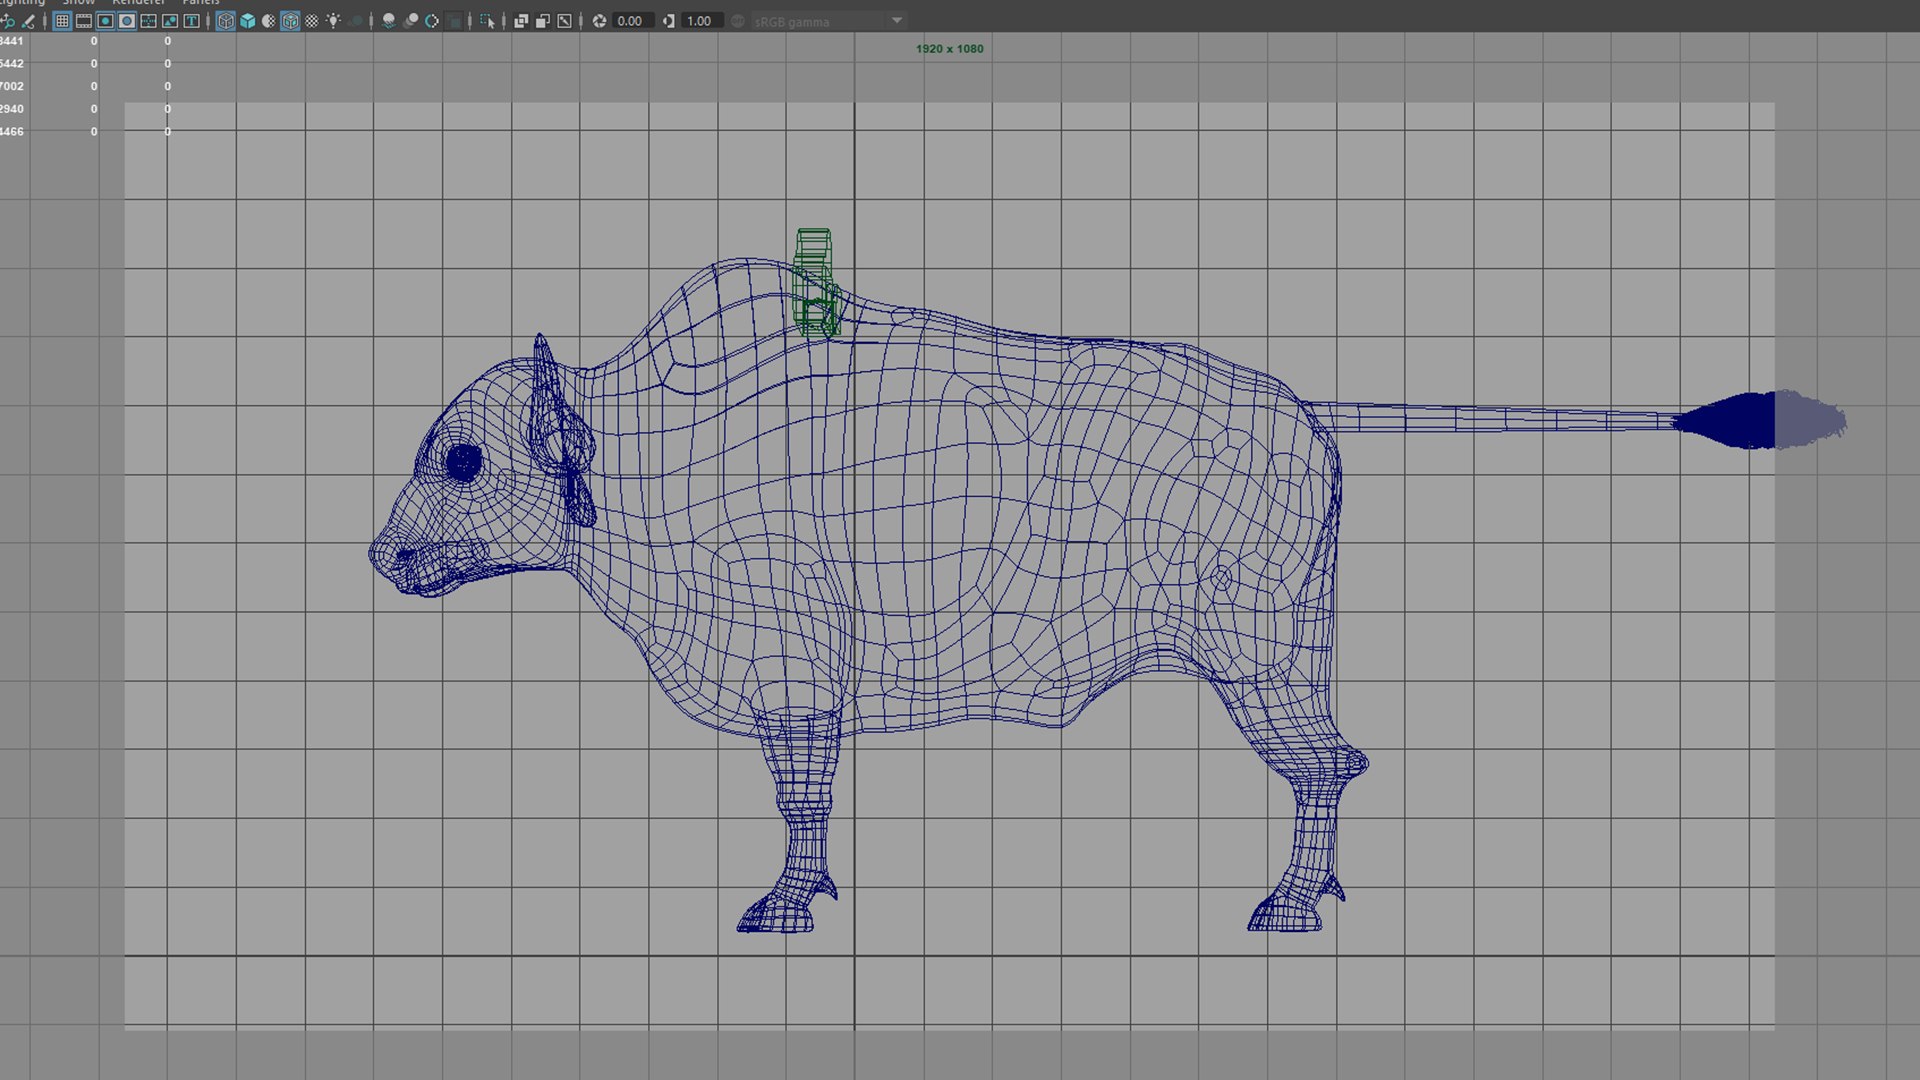Click the exposure aperture icon

click(x=599, y=21)
